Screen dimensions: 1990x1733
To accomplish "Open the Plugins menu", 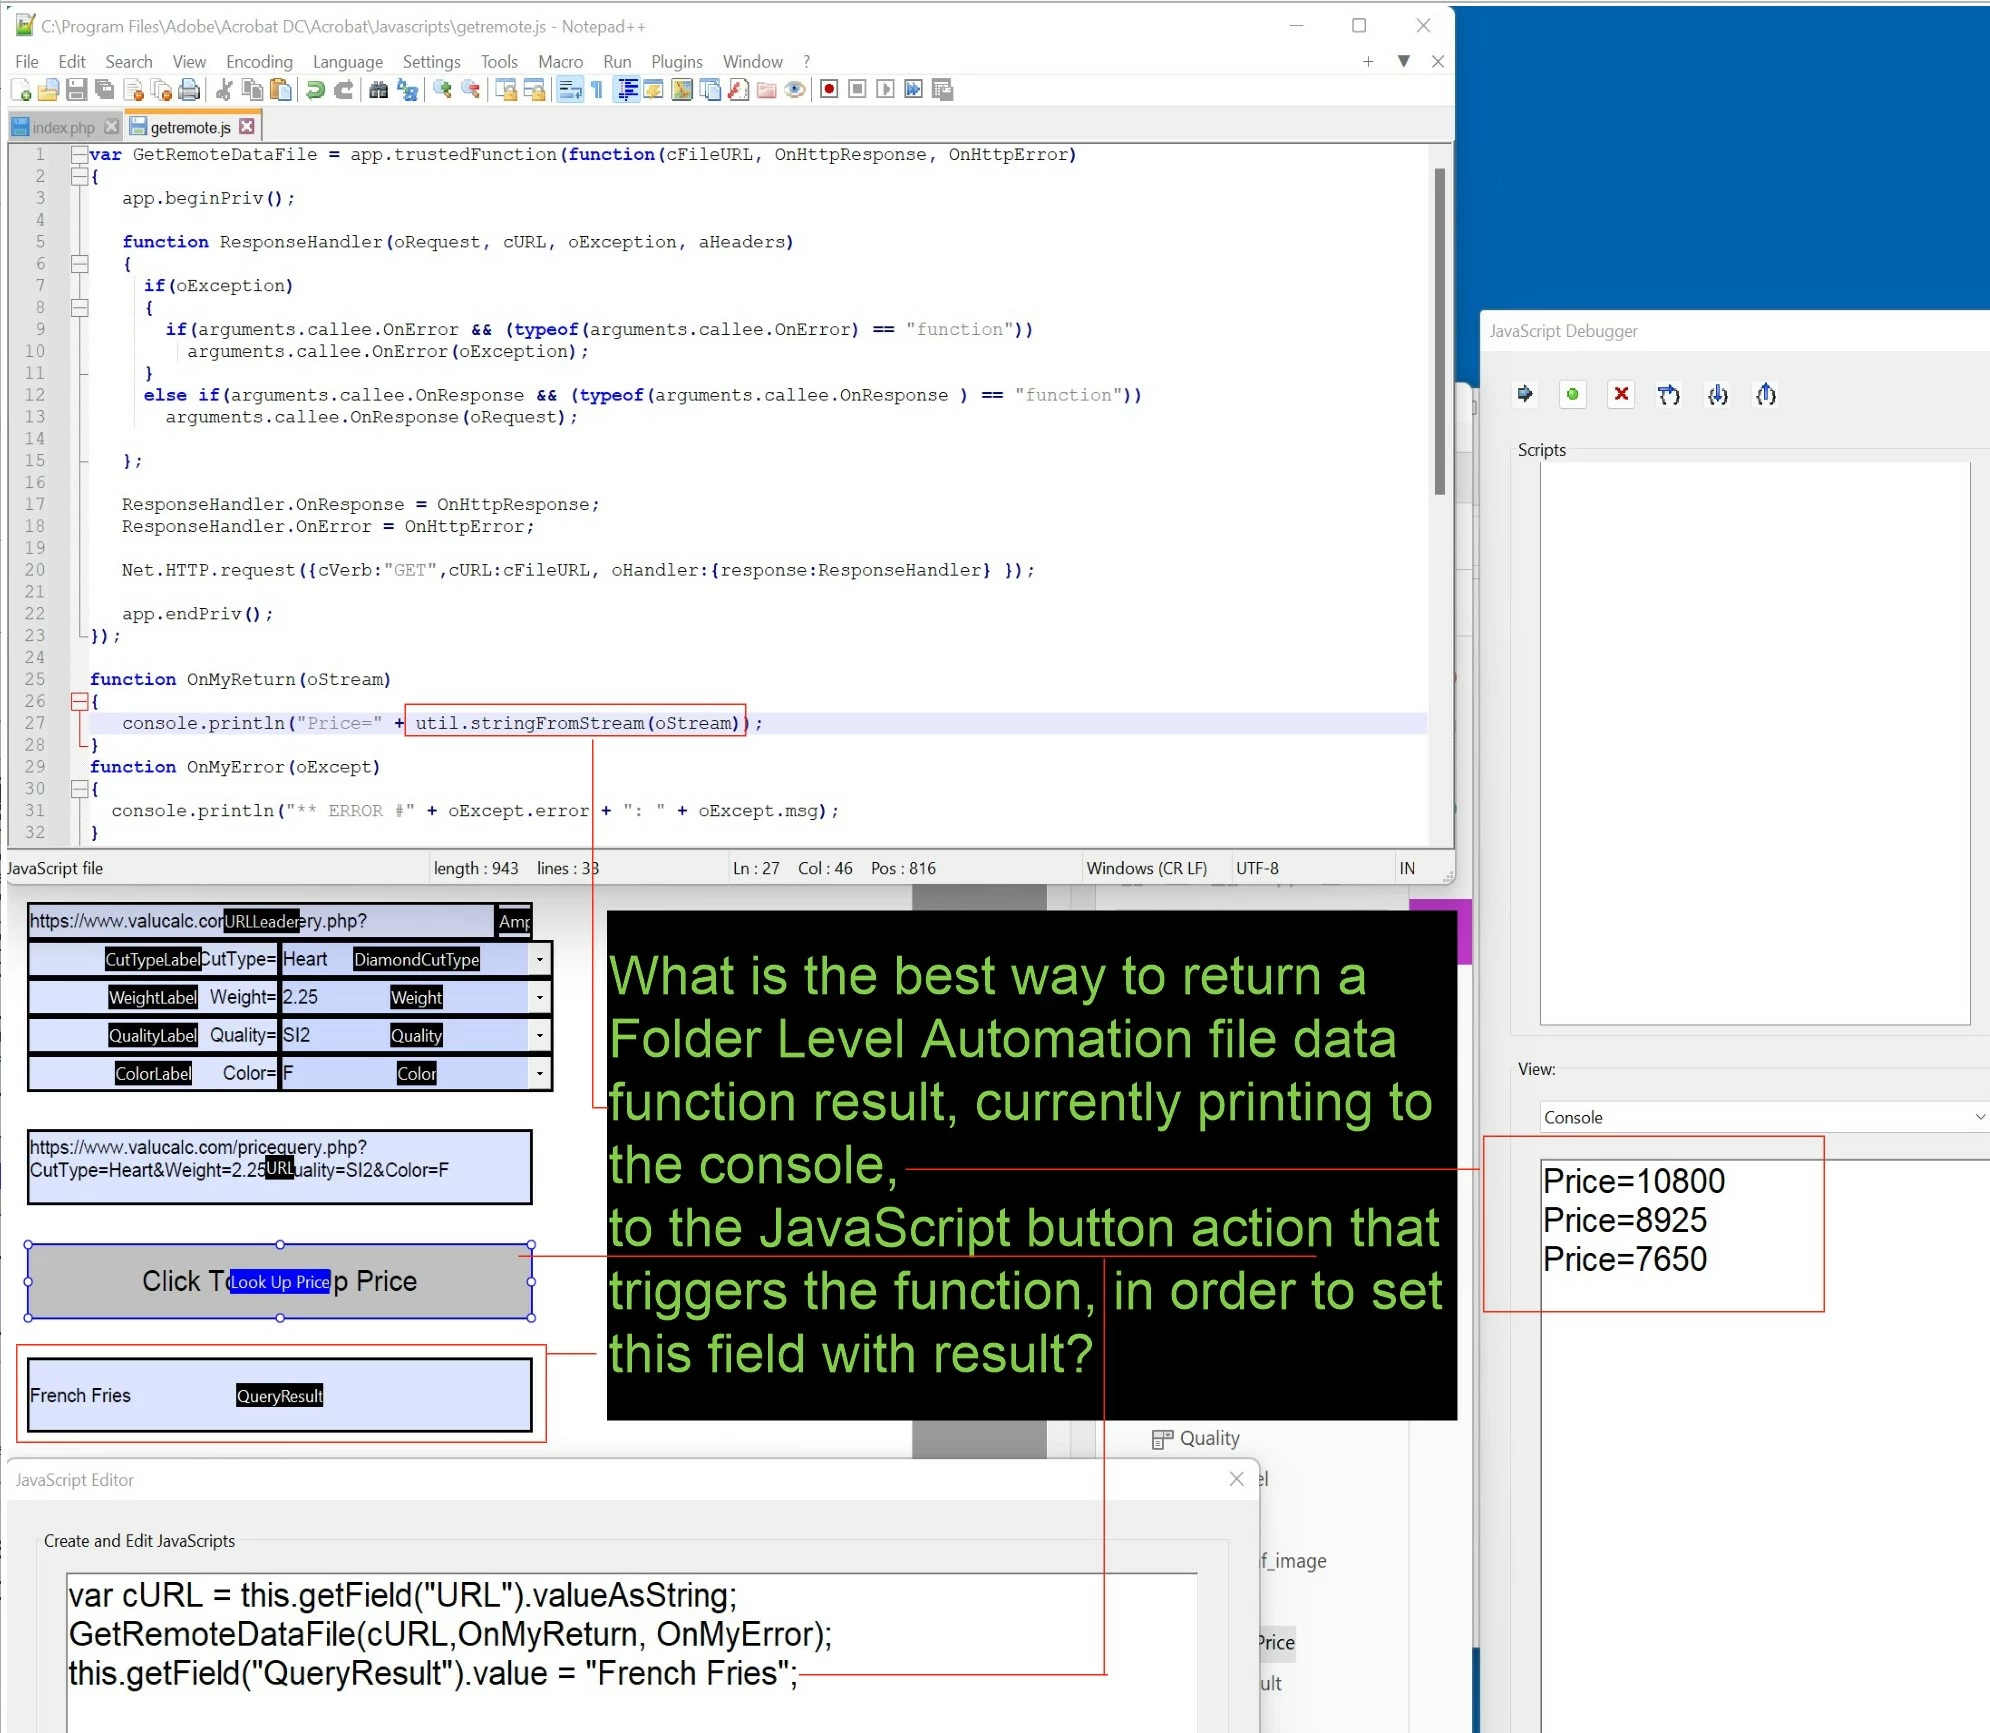I will click(x=676, y=62).
